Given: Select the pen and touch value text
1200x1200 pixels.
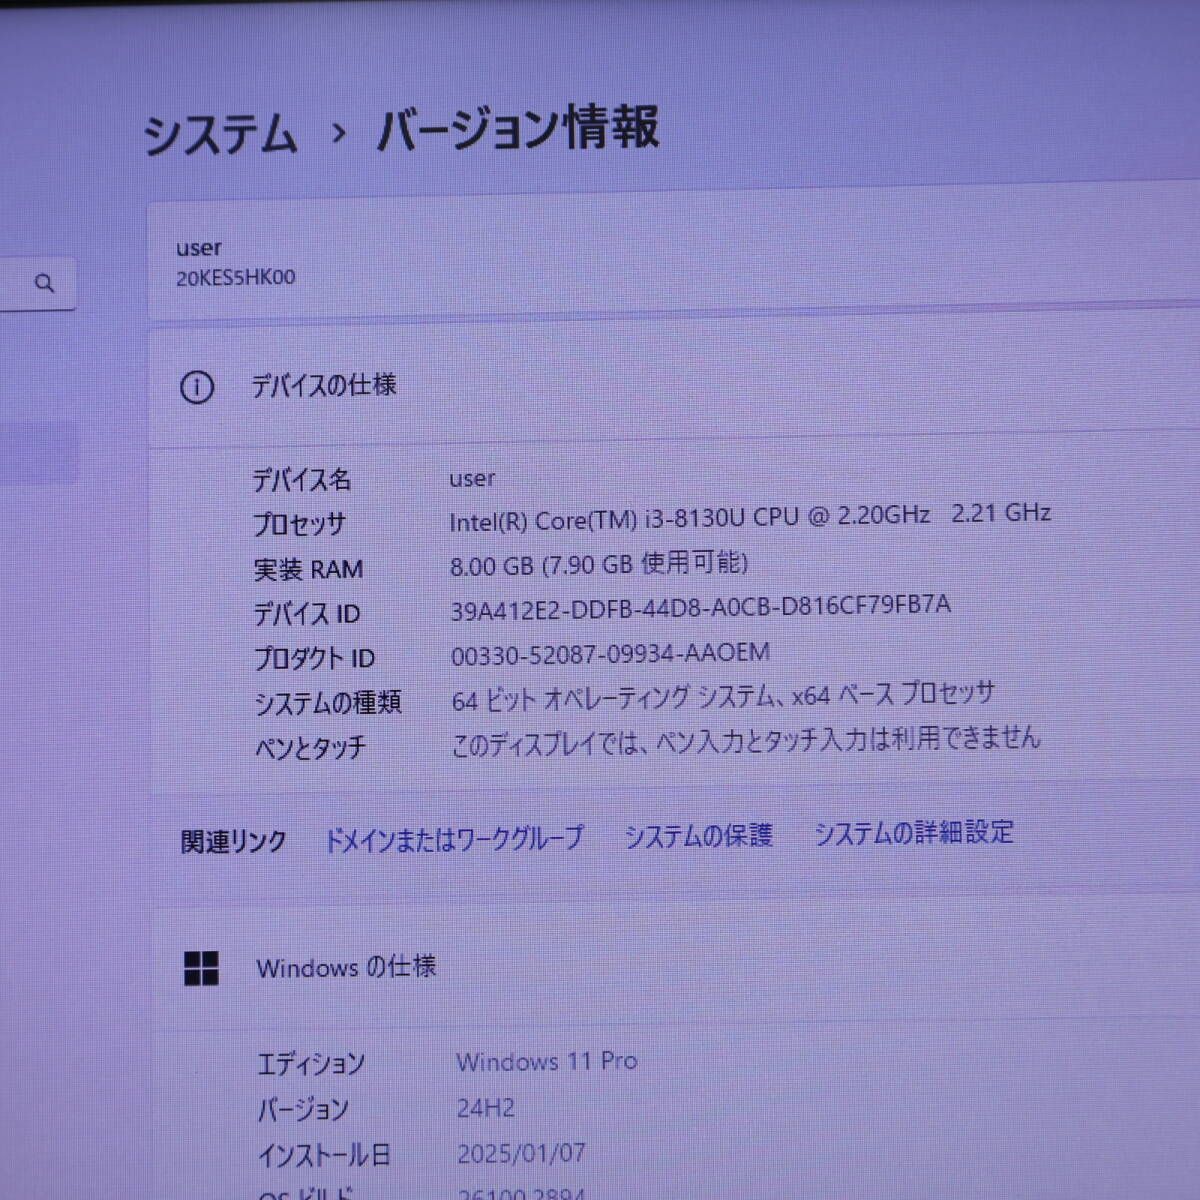Looking at the screenshot, I should pyautogui.click(x=746, y=741).
